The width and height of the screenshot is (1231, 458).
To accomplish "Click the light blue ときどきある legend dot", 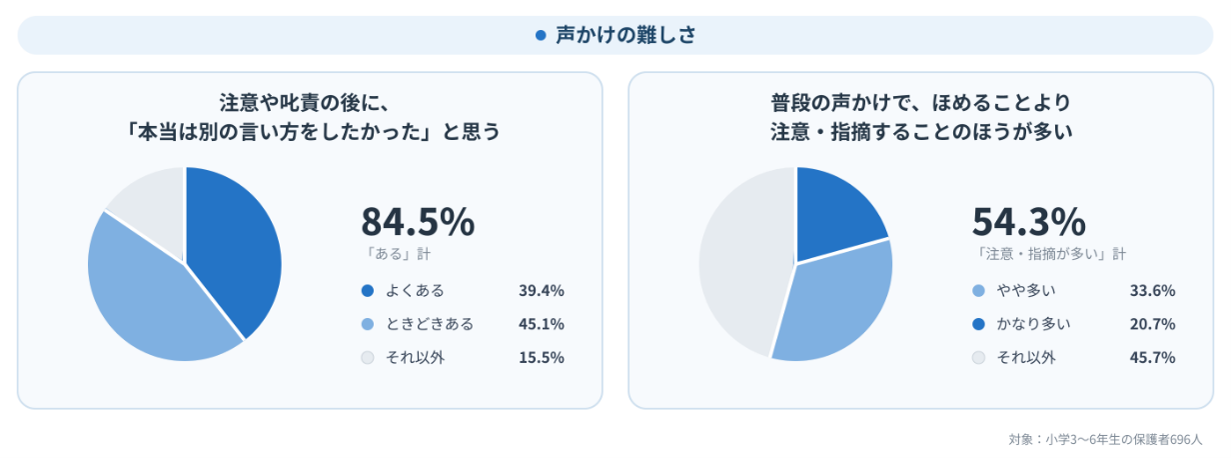I will point(367,324).
